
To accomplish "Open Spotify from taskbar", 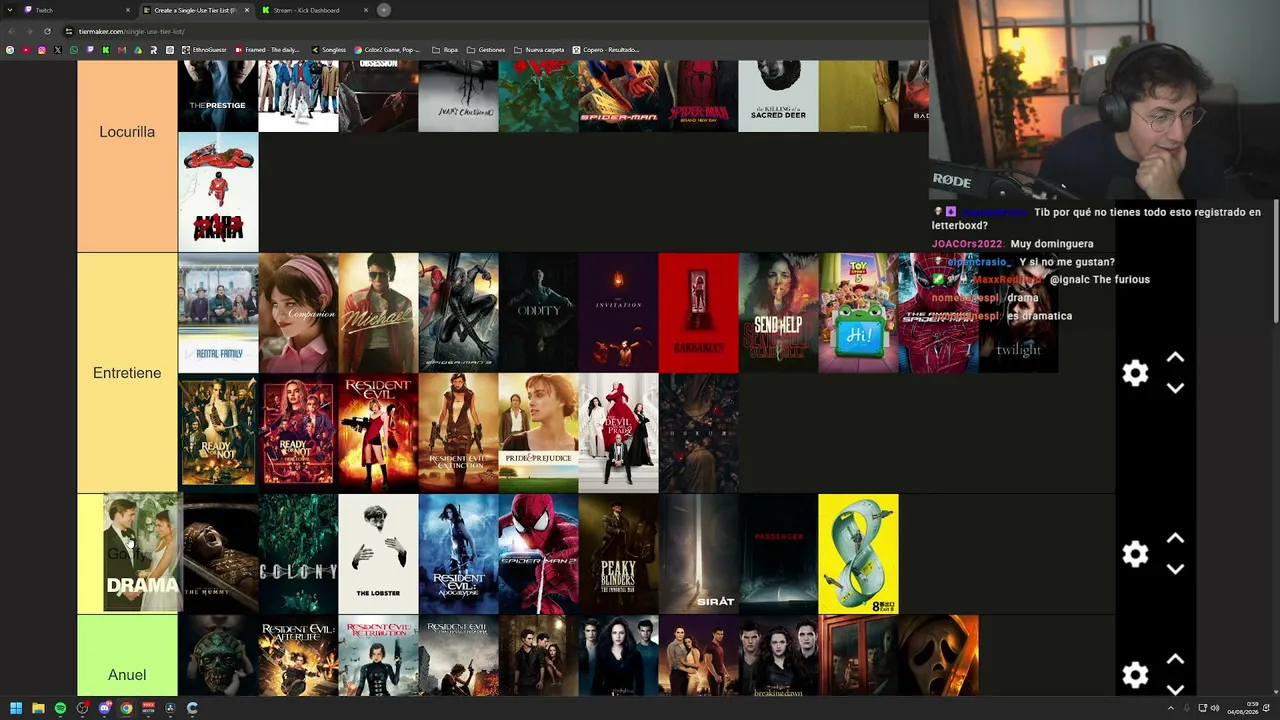I will tap(60, 708).
